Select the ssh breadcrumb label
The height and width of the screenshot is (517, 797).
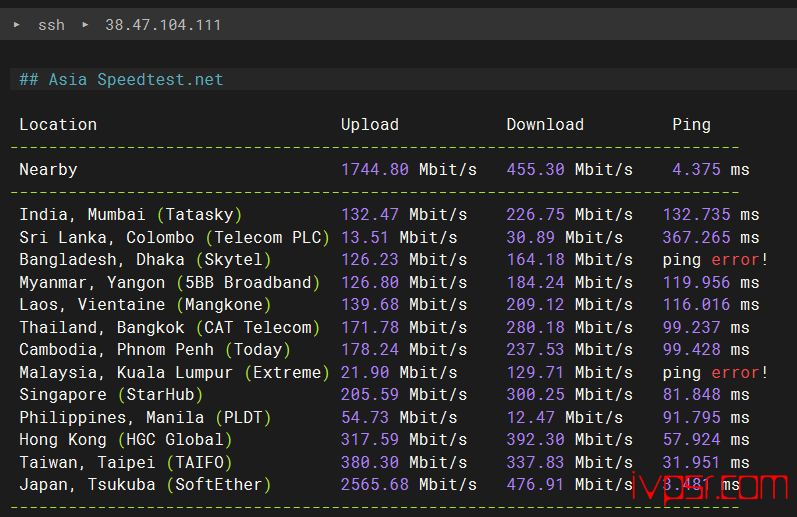[51, 25]
